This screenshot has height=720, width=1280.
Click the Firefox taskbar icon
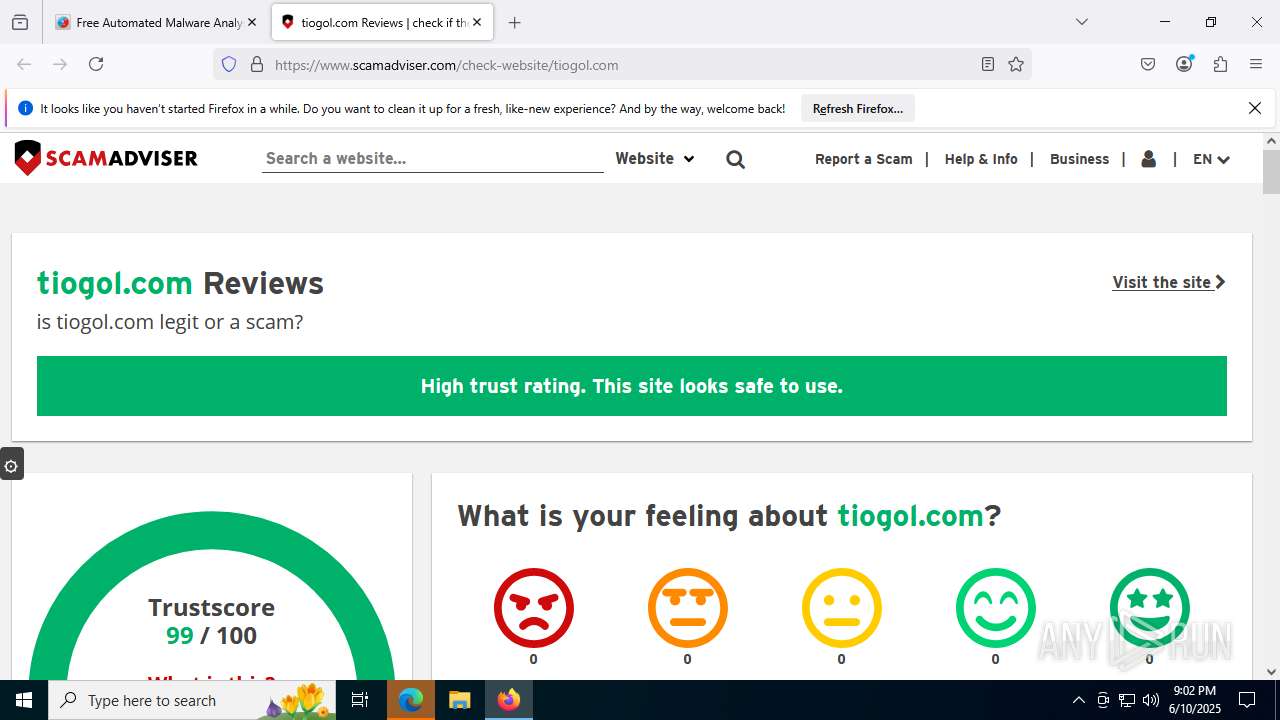point(509,700)
